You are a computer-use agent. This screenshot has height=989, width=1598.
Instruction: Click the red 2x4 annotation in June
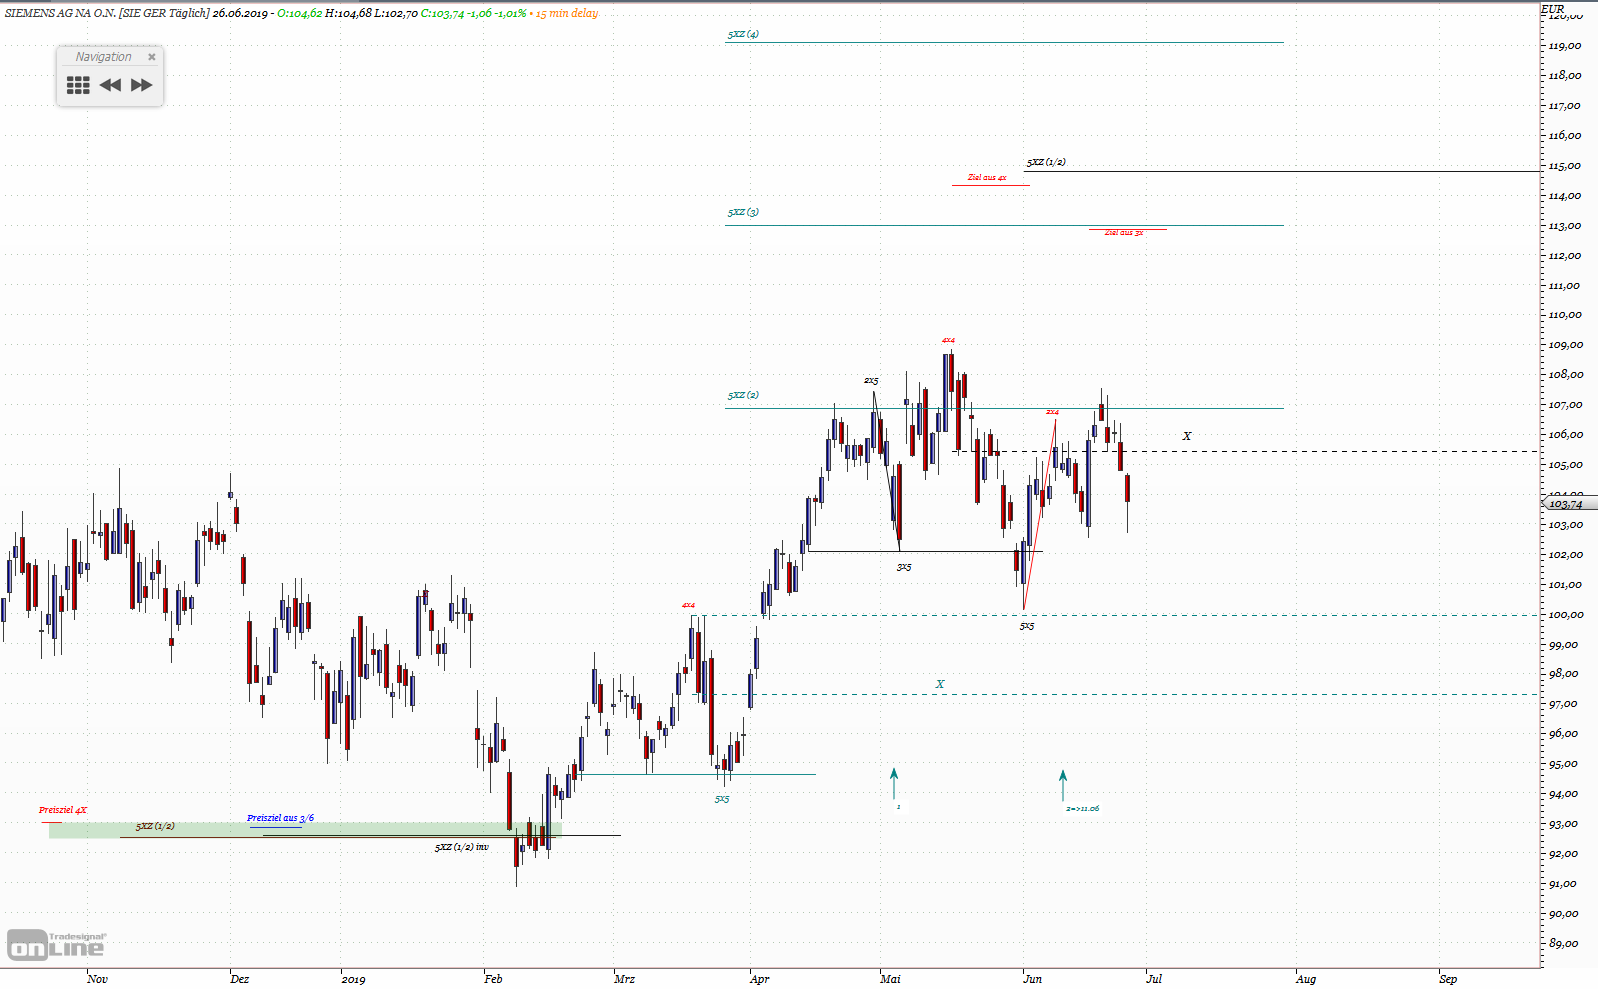(1052, 412)
